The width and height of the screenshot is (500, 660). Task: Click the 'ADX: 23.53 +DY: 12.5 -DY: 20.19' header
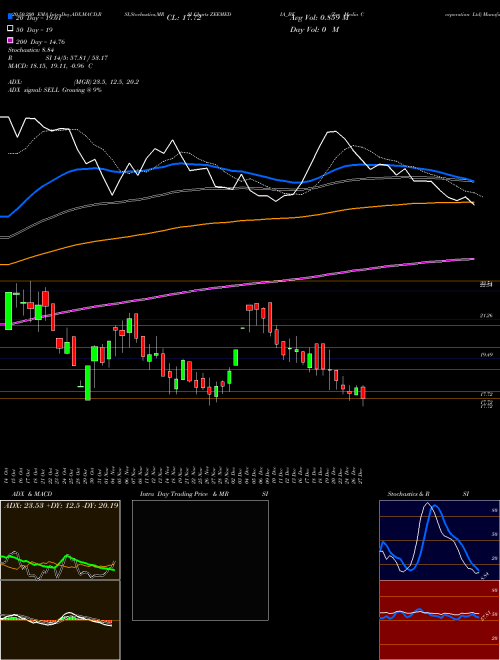tap(61, 506)
